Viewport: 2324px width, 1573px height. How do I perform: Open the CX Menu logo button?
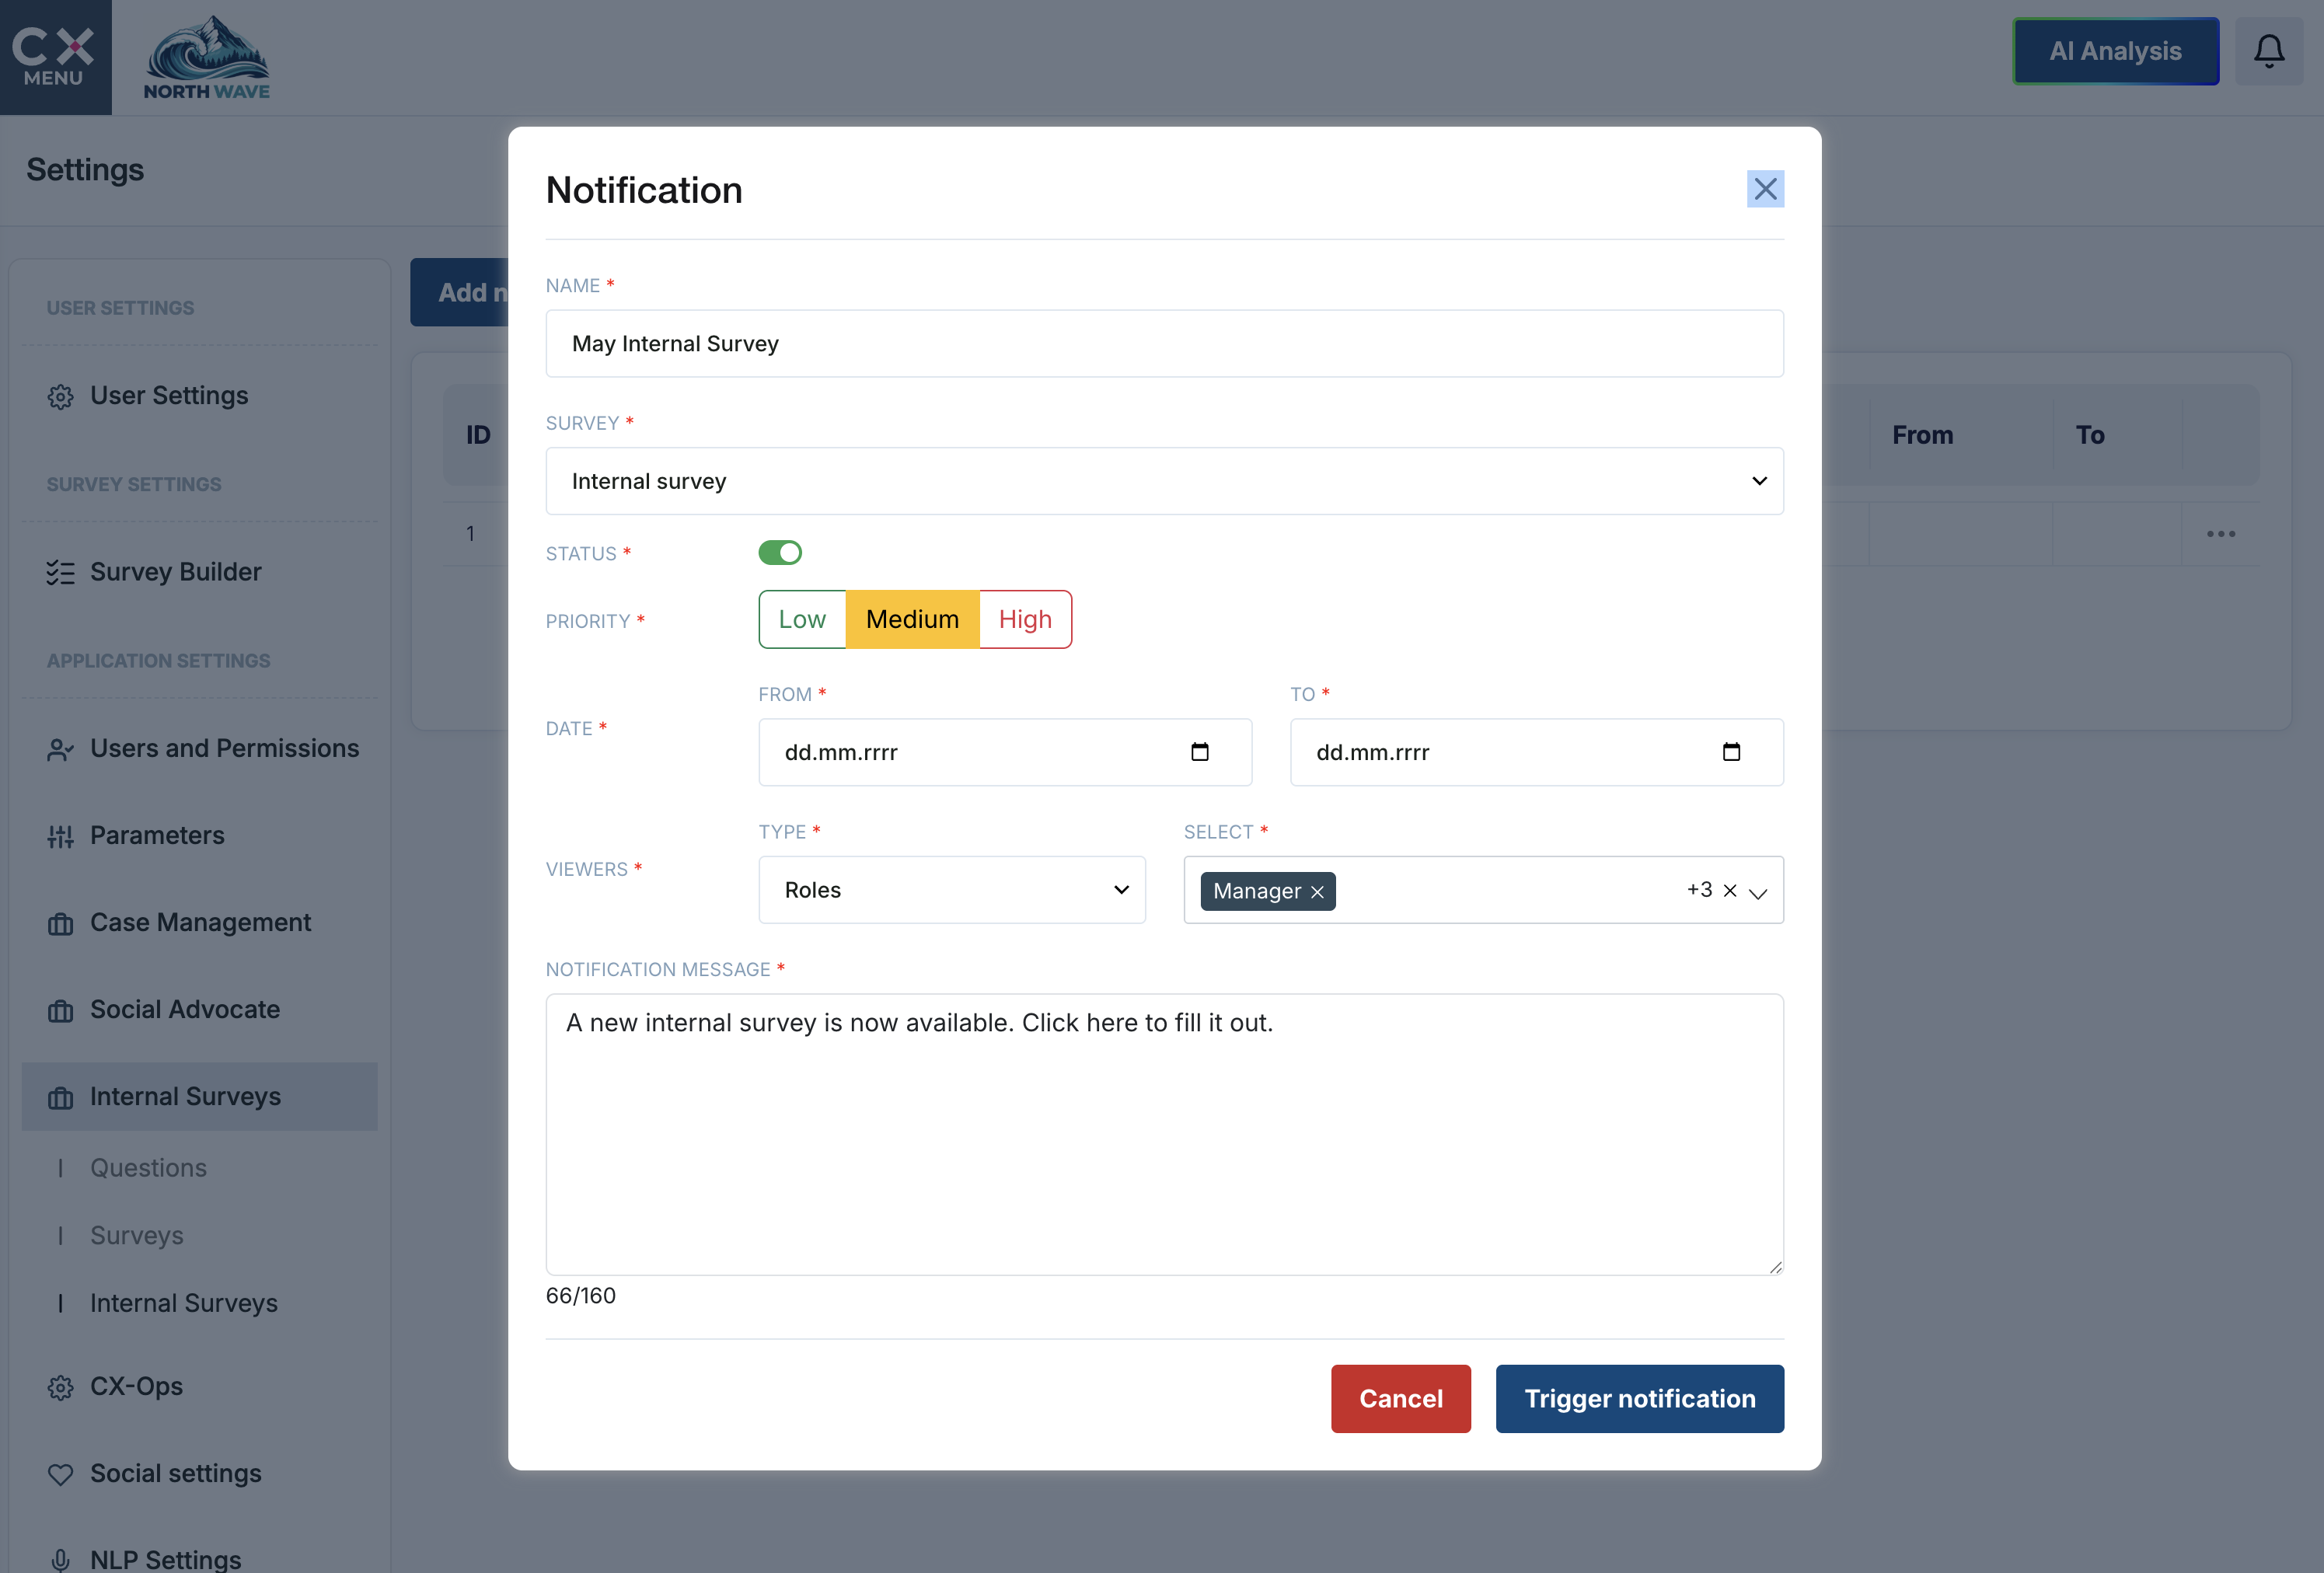click(55, 57)
